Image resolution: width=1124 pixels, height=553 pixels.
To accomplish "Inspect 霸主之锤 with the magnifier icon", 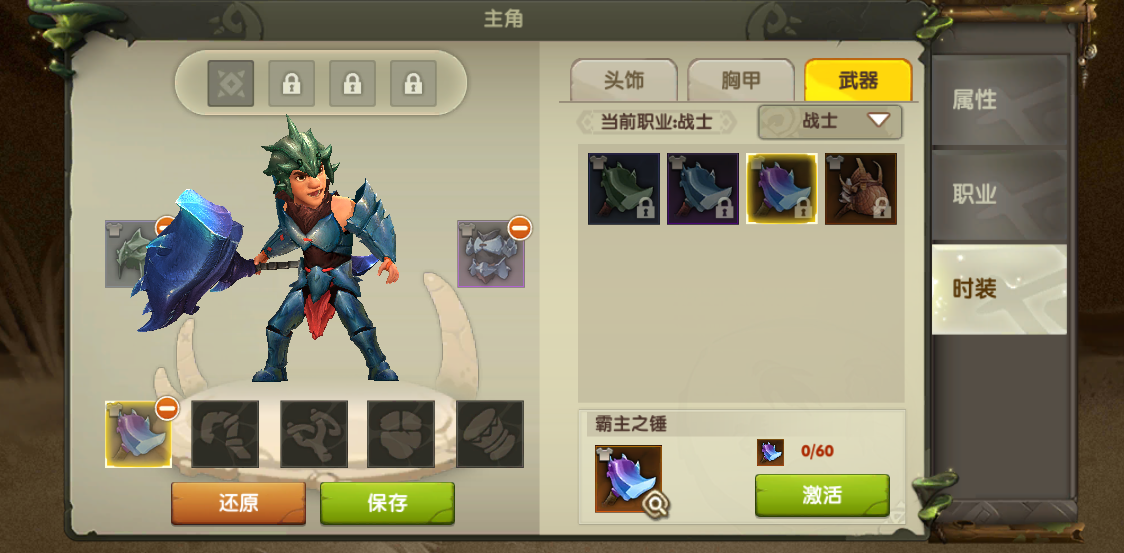I will 655,506.
